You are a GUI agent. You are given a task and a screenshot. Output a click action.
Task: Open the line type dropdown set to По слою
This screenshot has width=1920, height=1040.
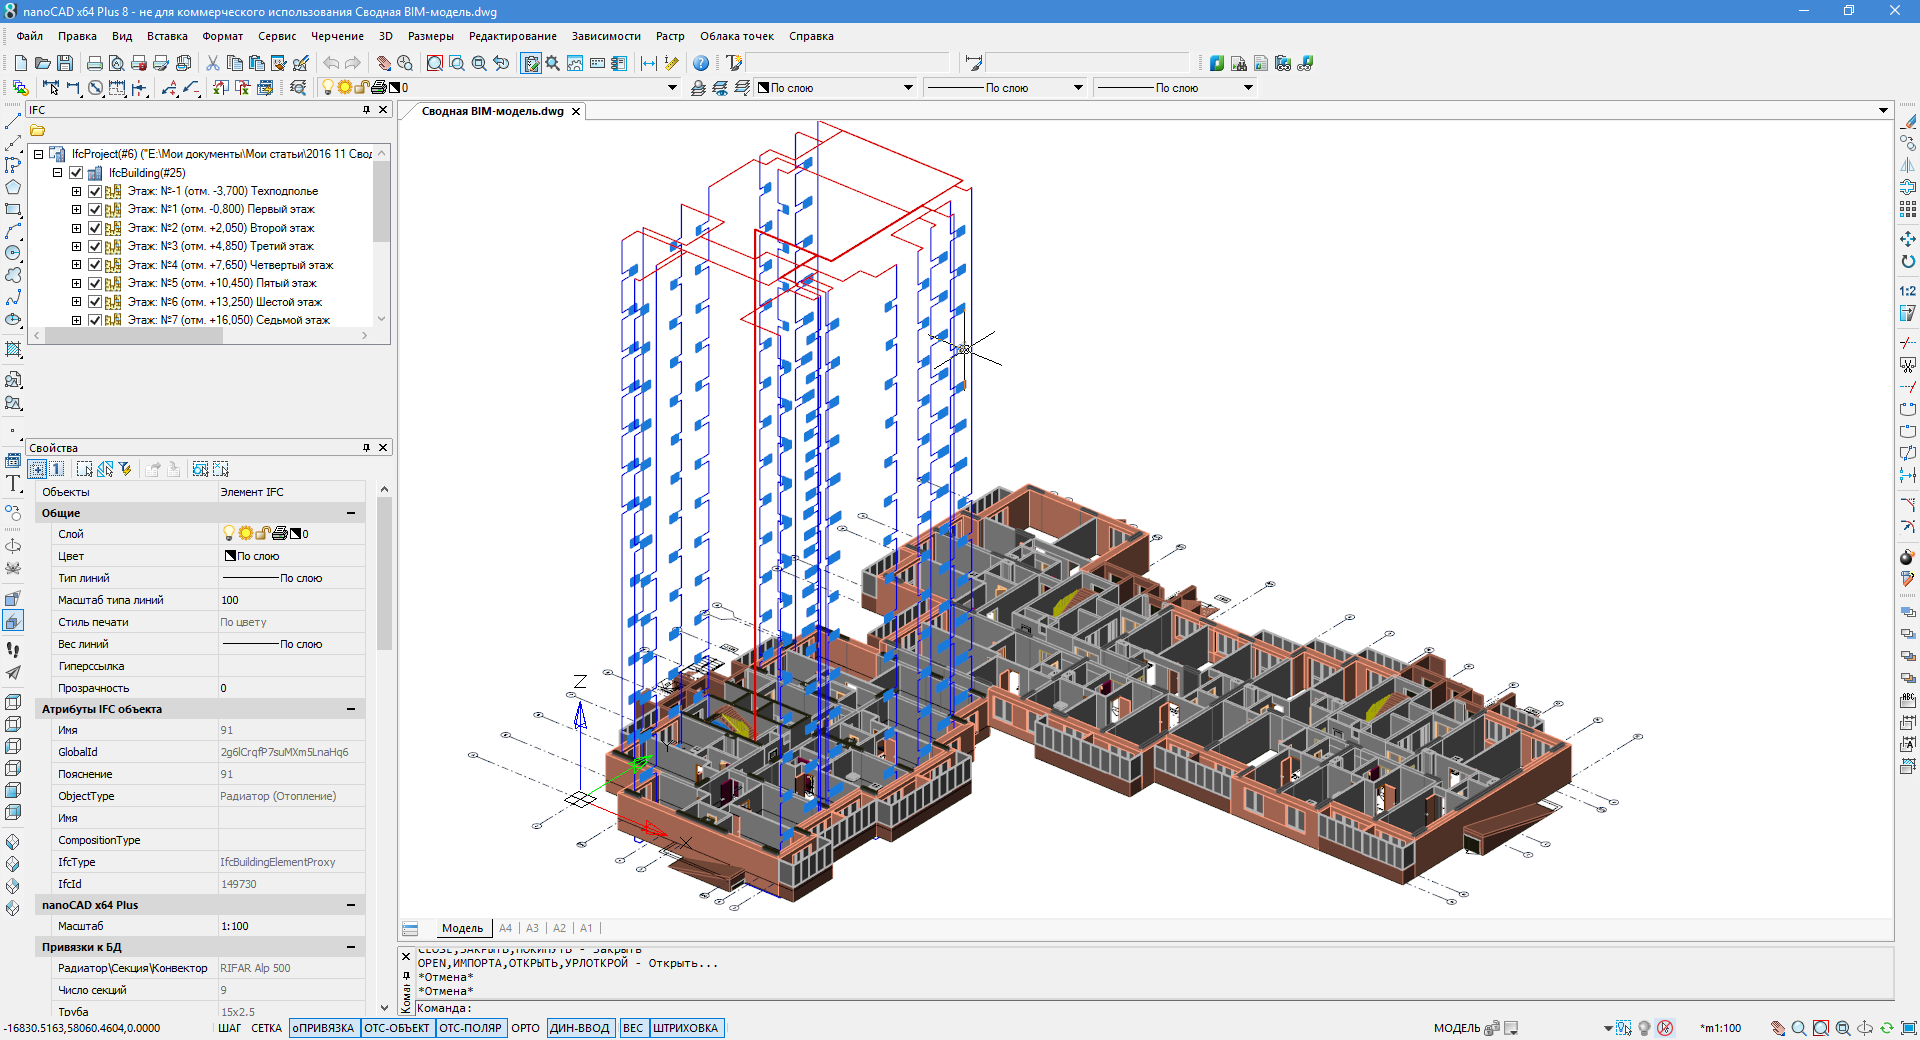pos(1078,87)
